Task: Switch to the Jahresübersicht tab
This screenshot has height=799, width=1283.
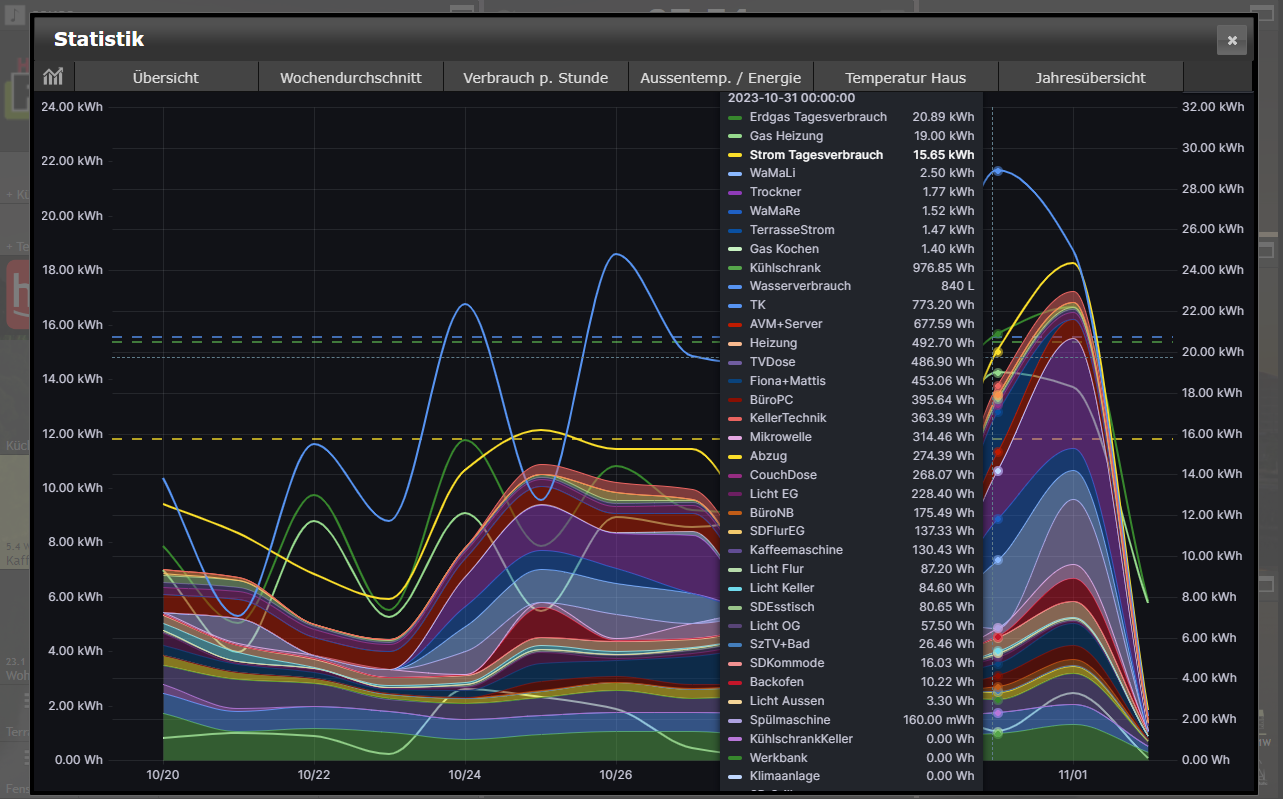Action: 1091,77
